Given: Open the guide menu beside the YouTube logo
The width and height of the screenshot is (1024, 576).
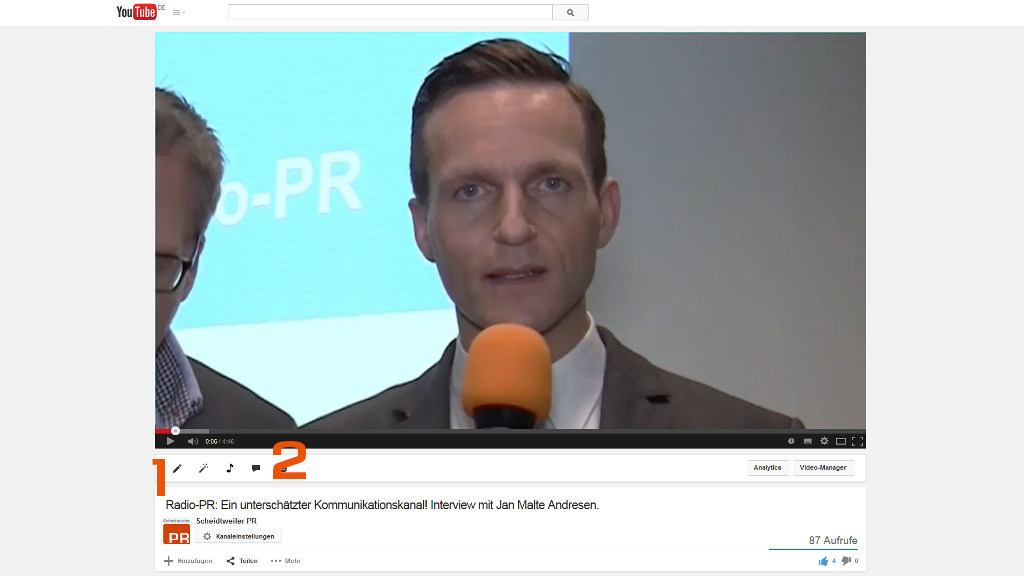Looking at the screenshot, I should click(x=176, y=12).
